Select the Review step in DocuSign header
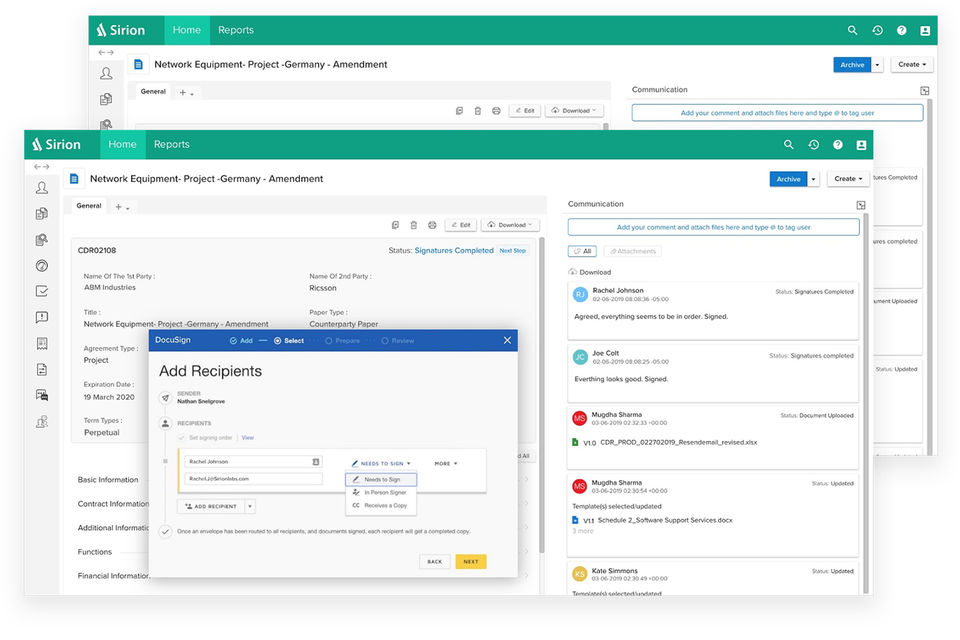 point(398,341)
